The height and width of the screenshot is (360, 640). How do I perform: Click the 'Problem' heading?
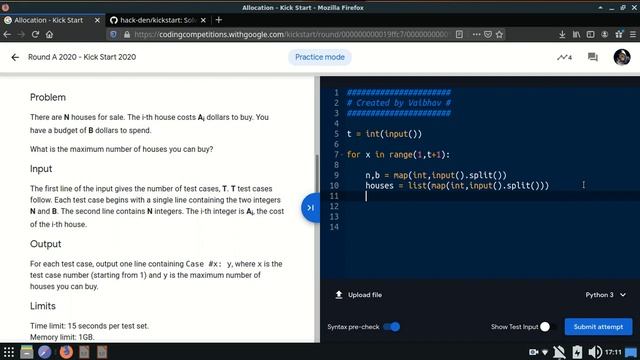48,97
